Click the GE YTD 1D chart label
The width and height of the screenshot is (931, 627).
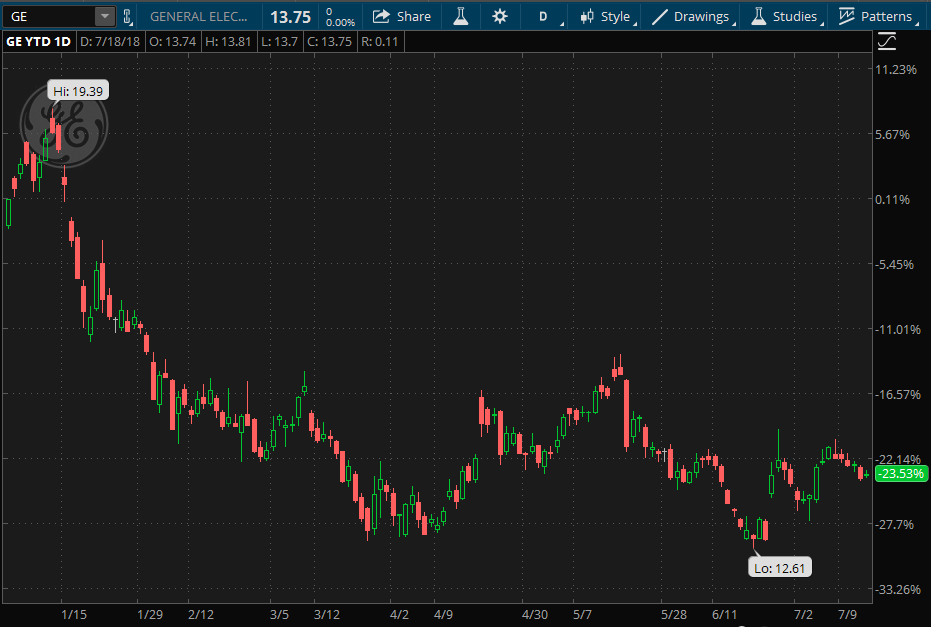pos(39,42)
